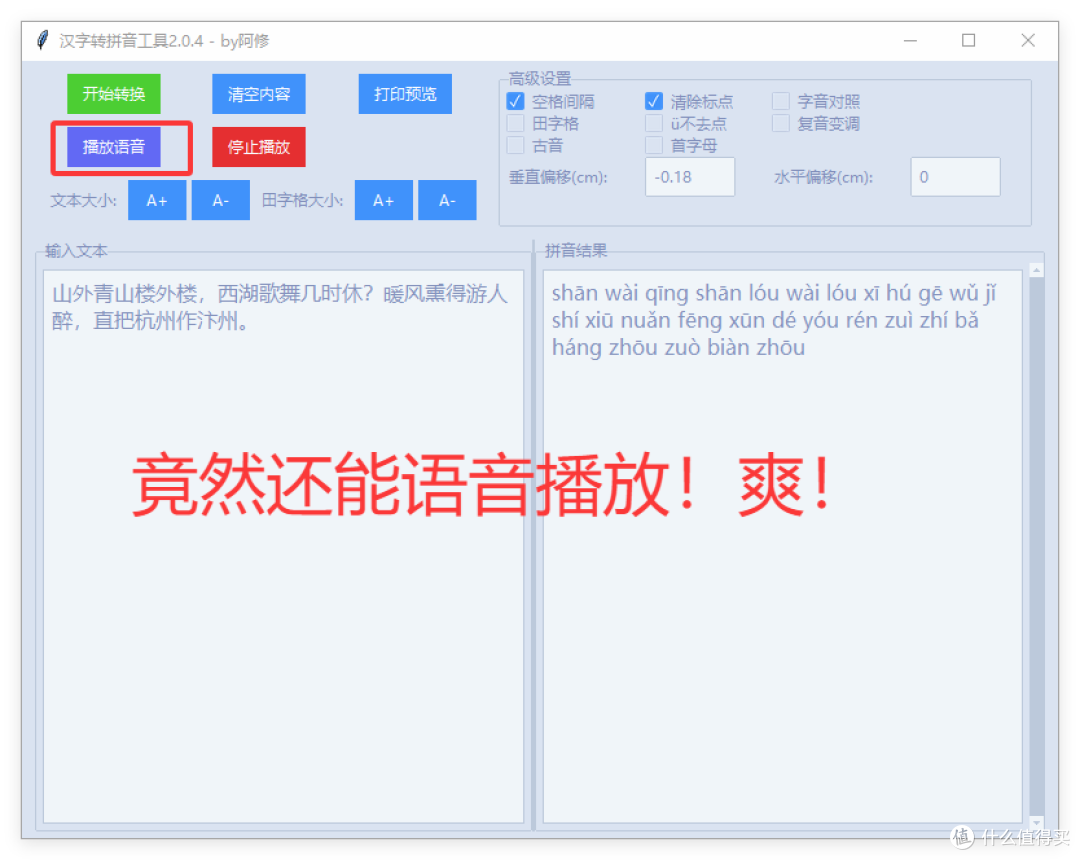Click inside the 输入文本 text area
1080x860 pixels.
(283, 546)
